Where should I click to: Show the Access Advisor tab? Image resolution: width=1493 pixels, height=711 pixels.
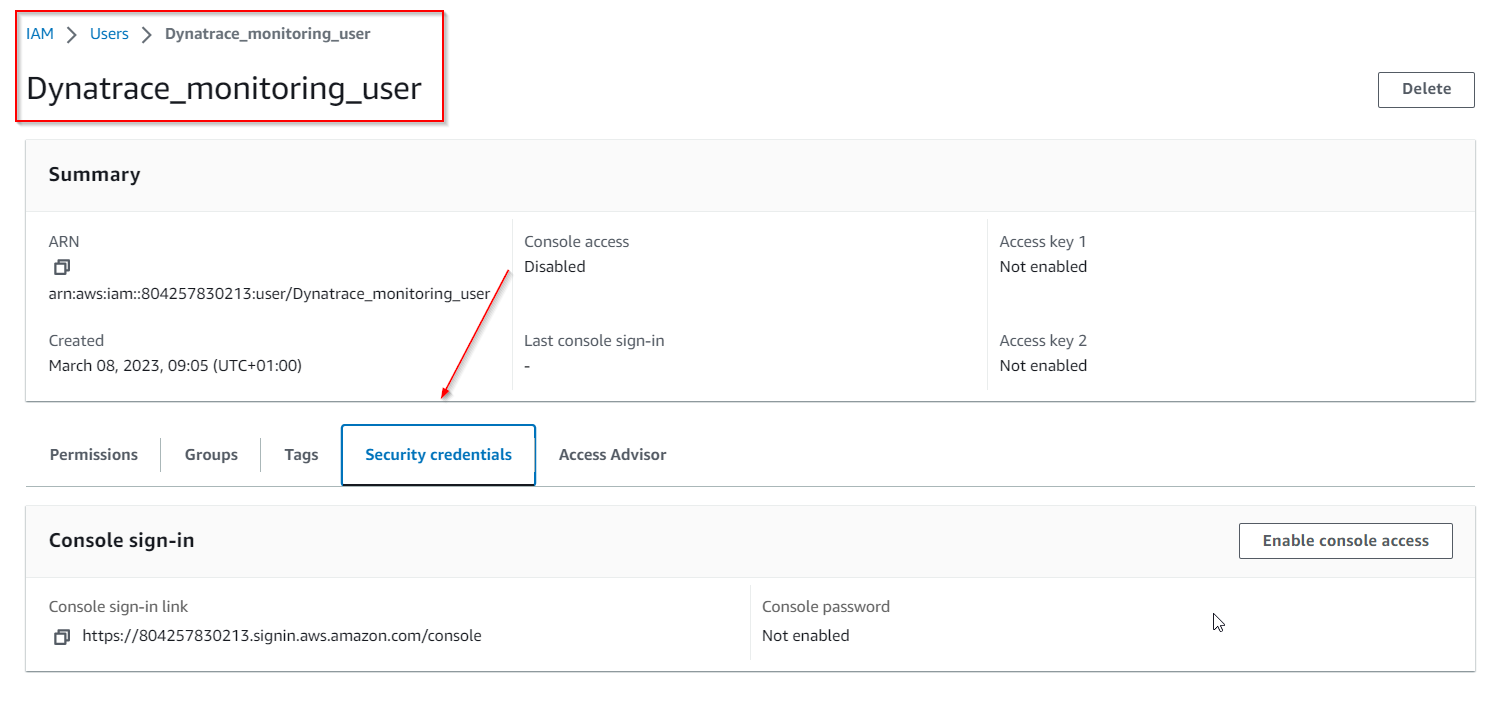[x=612, y=455]
